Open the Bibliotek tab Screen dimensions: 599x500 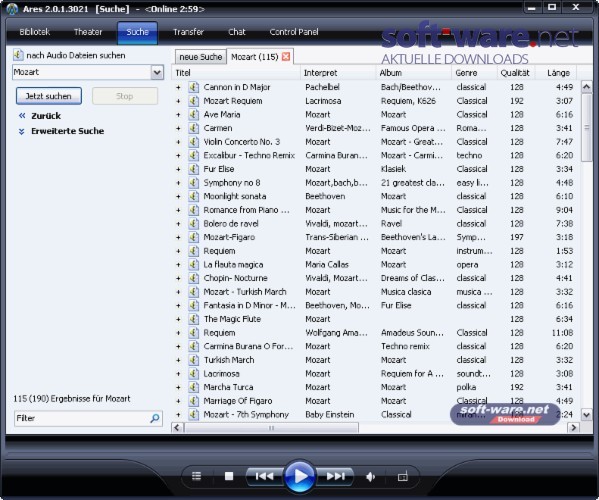click(35, 32)
